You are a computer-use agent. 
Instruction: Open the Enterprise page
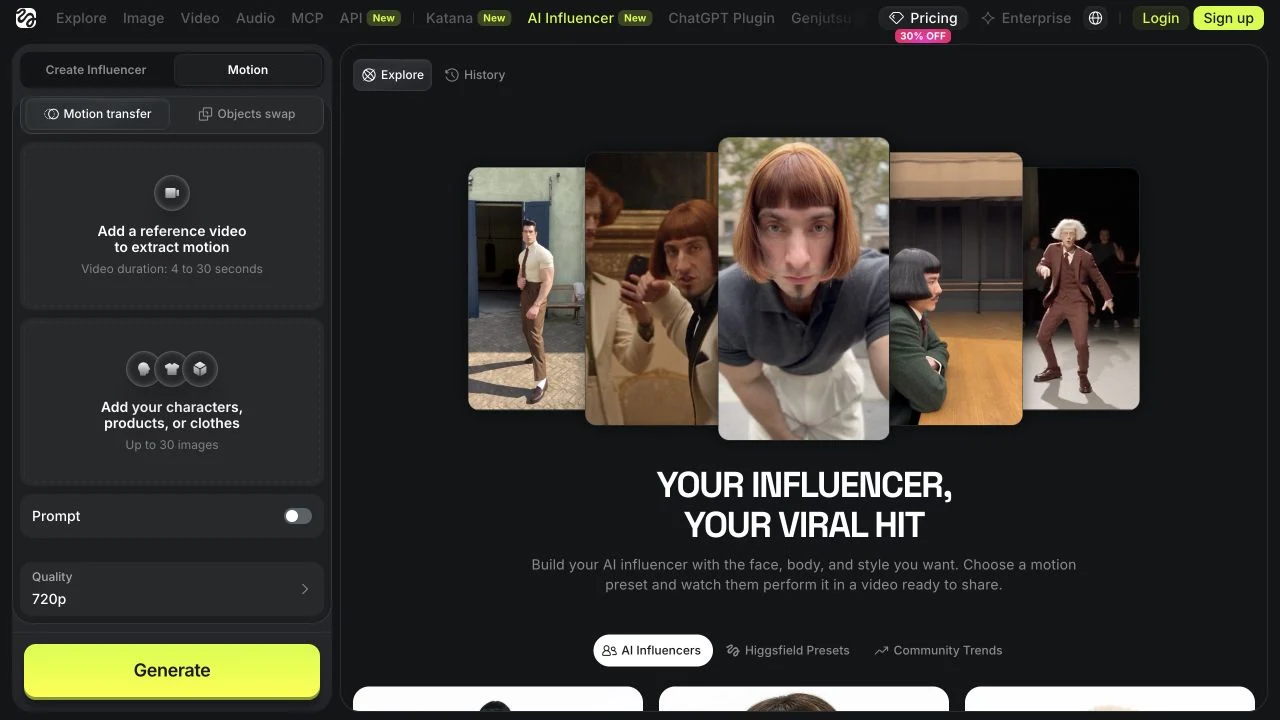(1026, 18)
